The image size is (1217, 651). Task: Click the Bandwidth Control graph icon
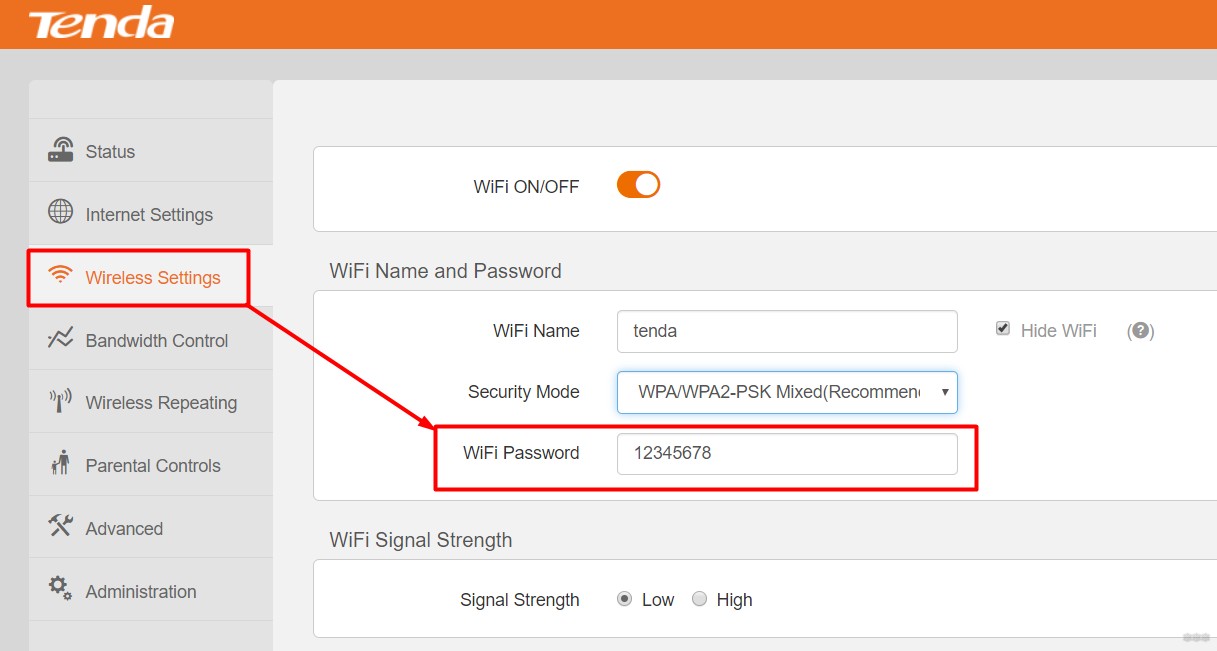[61, 338]
